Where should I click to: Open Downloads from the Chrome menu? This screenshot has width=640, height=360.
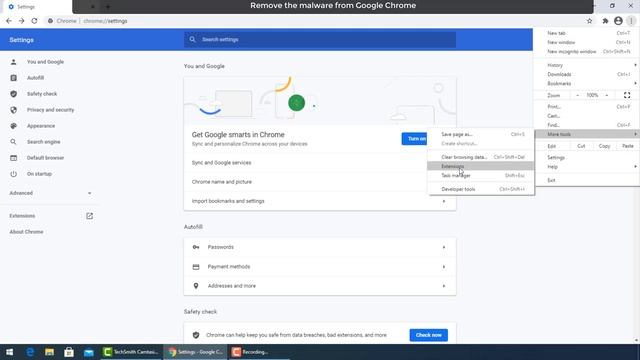tap(587, 74)
